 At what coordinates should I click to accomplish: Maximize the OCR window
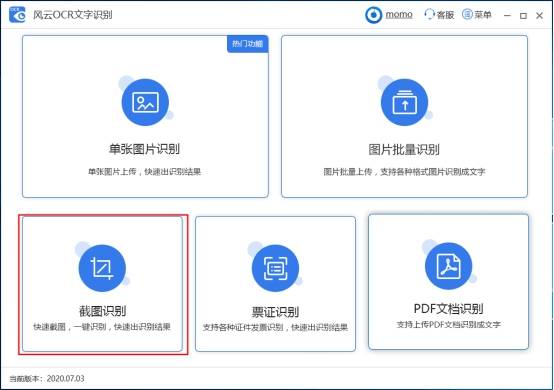coord(524,16)
